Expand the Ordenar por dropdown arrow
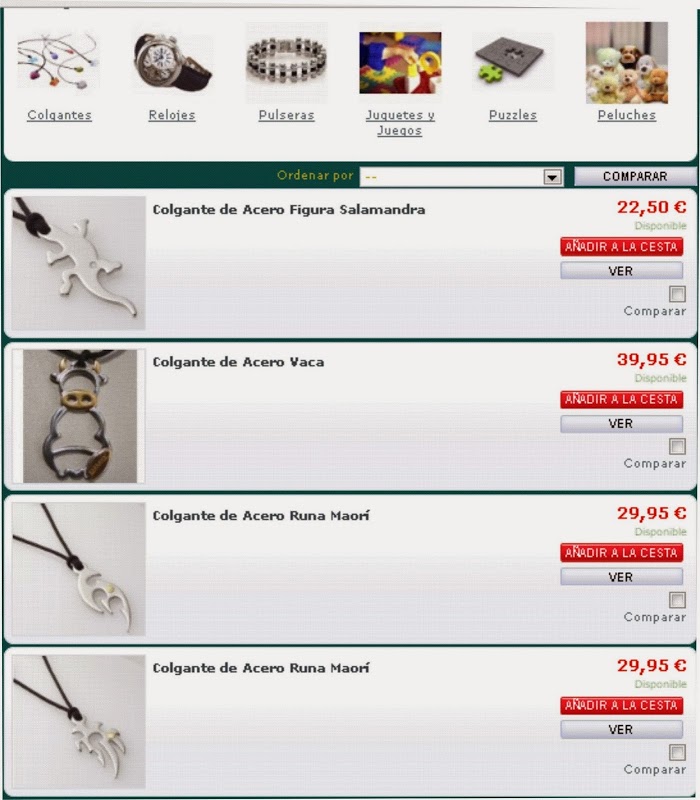 click(x=552, y=177)
